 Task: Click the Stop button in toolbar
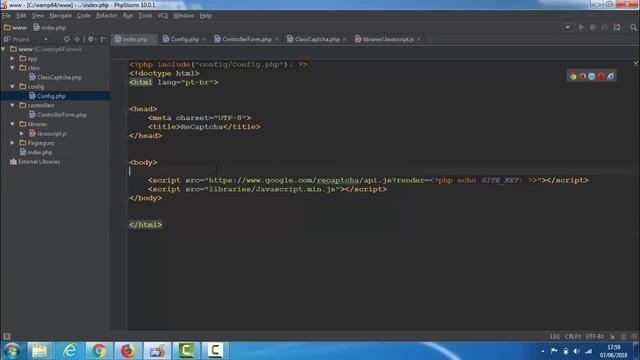point(604,27)
